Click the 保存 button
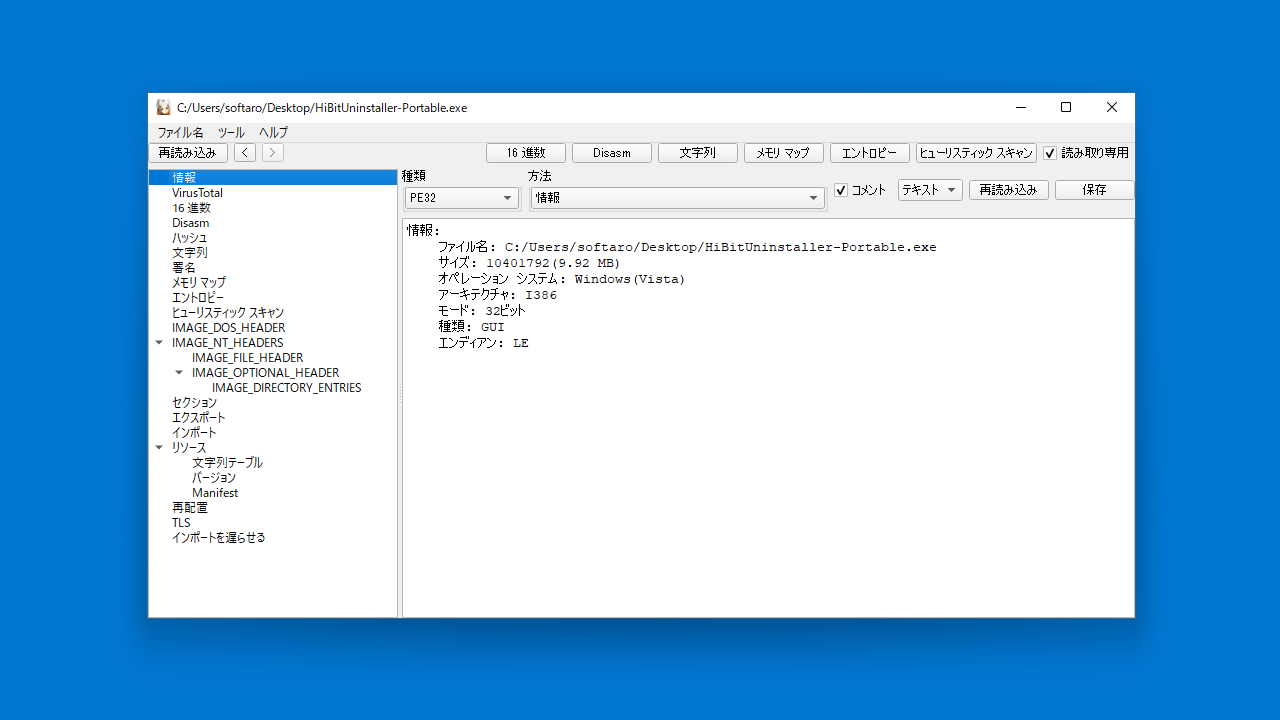Screen dimensions: 1280x720 (1095, 190)
